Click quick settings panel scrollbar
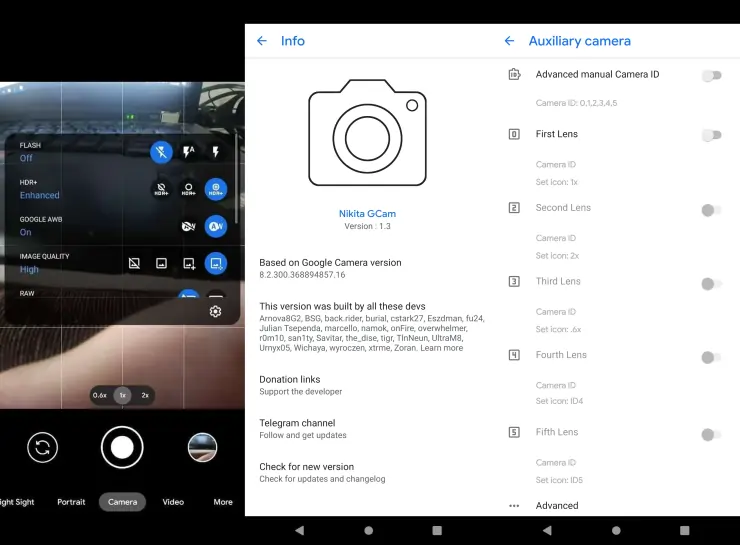Screen dimensions: 740x545 click(236, 178)
